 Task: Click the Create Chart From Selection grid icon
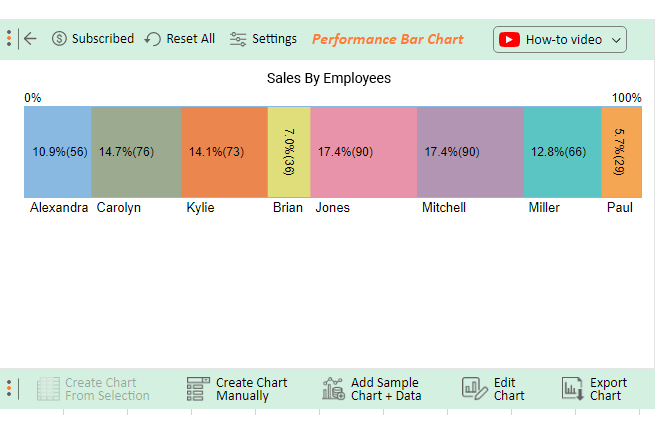pos(48,389)
